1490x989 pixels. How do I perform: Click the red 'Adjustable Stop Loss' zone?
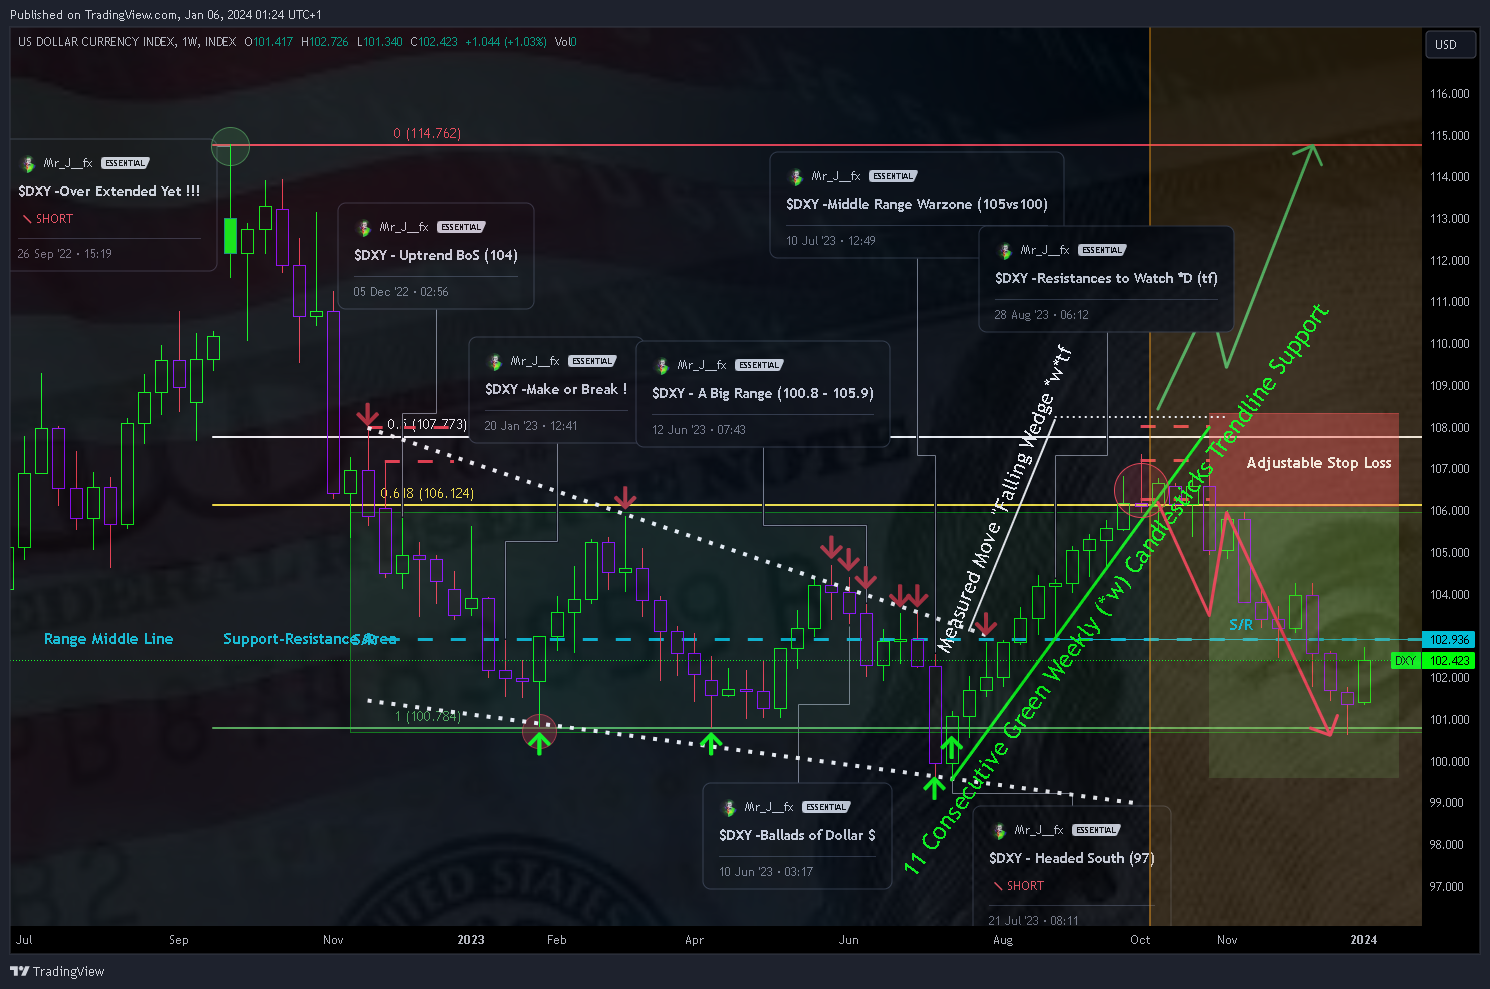1304,459
